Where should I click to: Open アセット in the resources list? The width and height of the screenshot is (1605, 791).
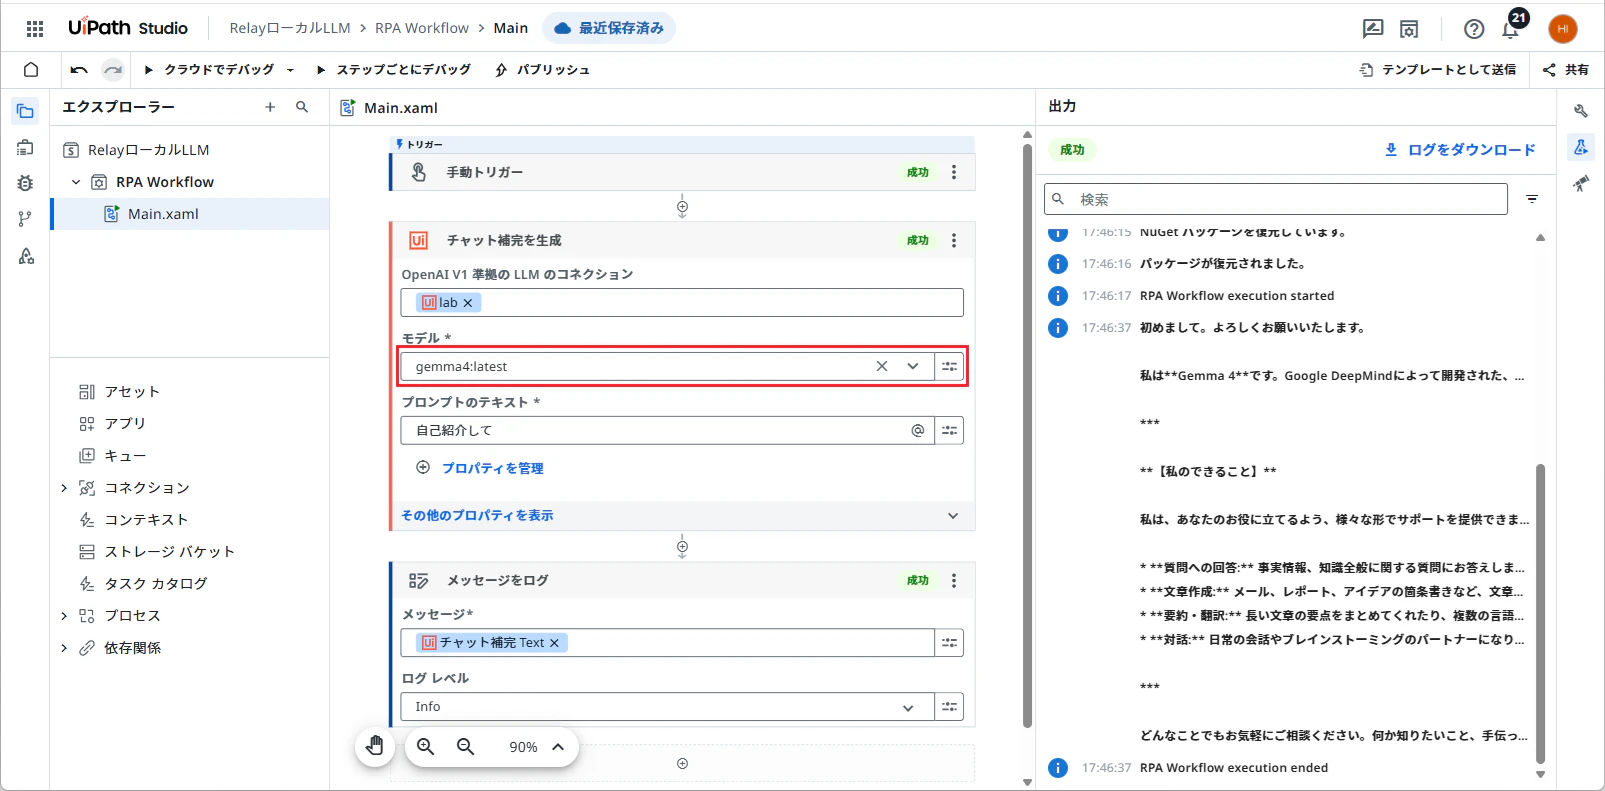click(132, 392)
